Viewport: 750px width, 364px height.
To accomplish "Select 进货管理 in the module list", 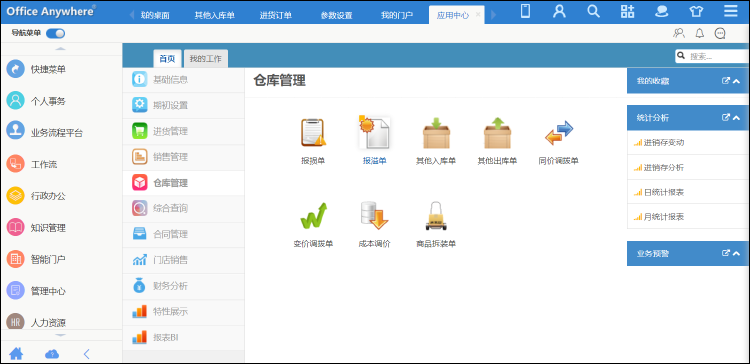I will pyautogui.click(x=183, y=131).
